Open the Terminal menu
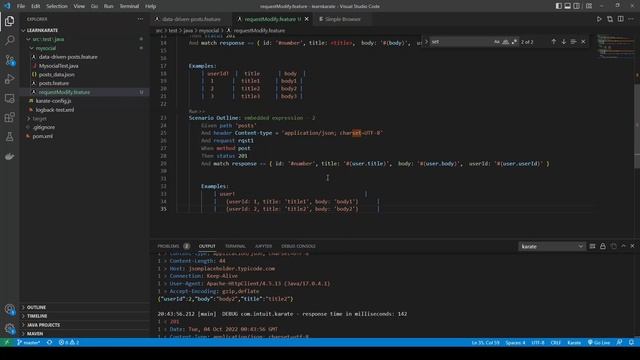This screenshot has height=360, width=640. (x=129, y=6)
